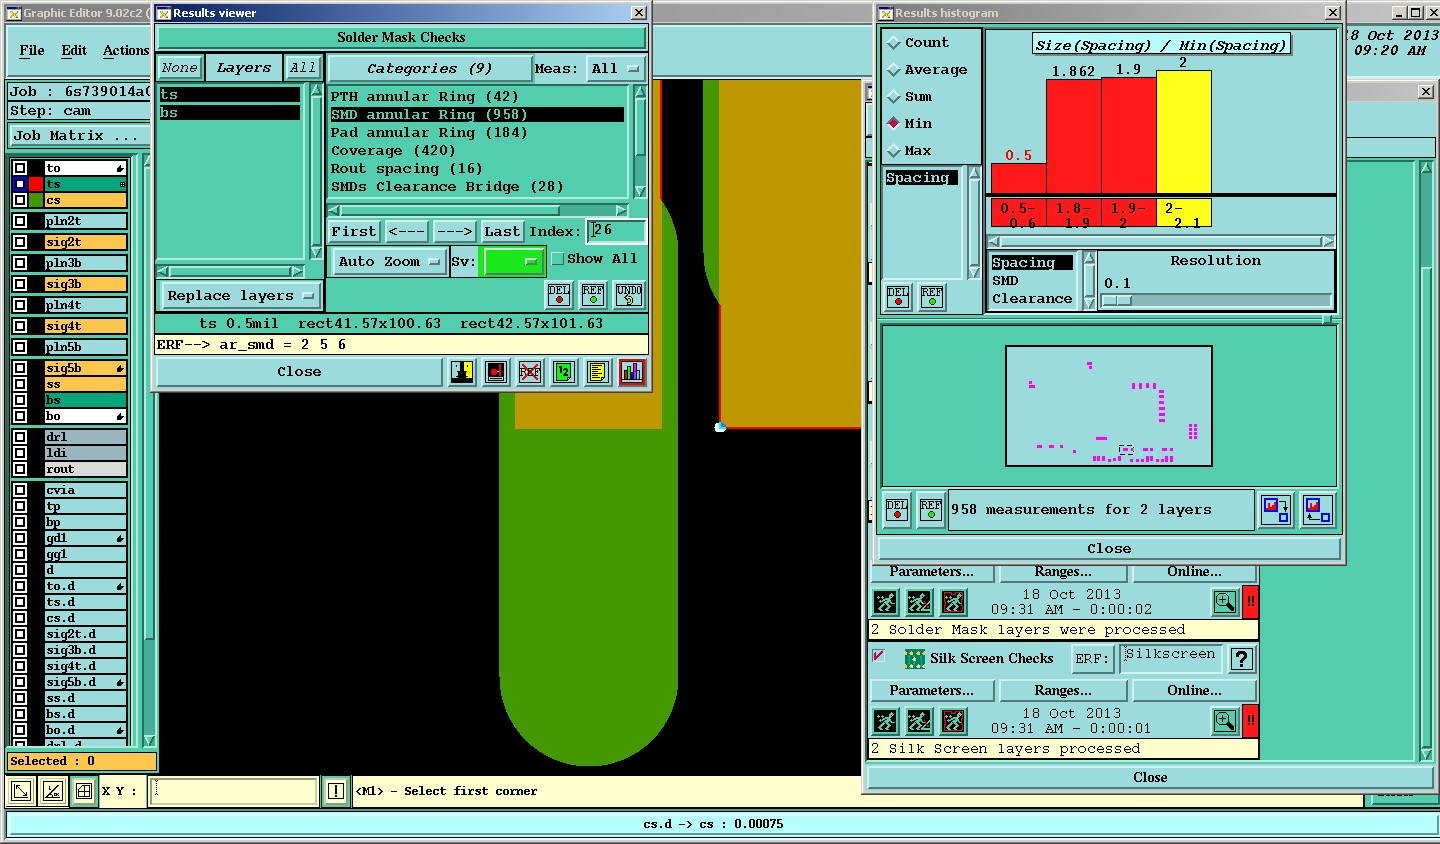
Task: Select Max radio in histogram
Action: click(894, 151)
